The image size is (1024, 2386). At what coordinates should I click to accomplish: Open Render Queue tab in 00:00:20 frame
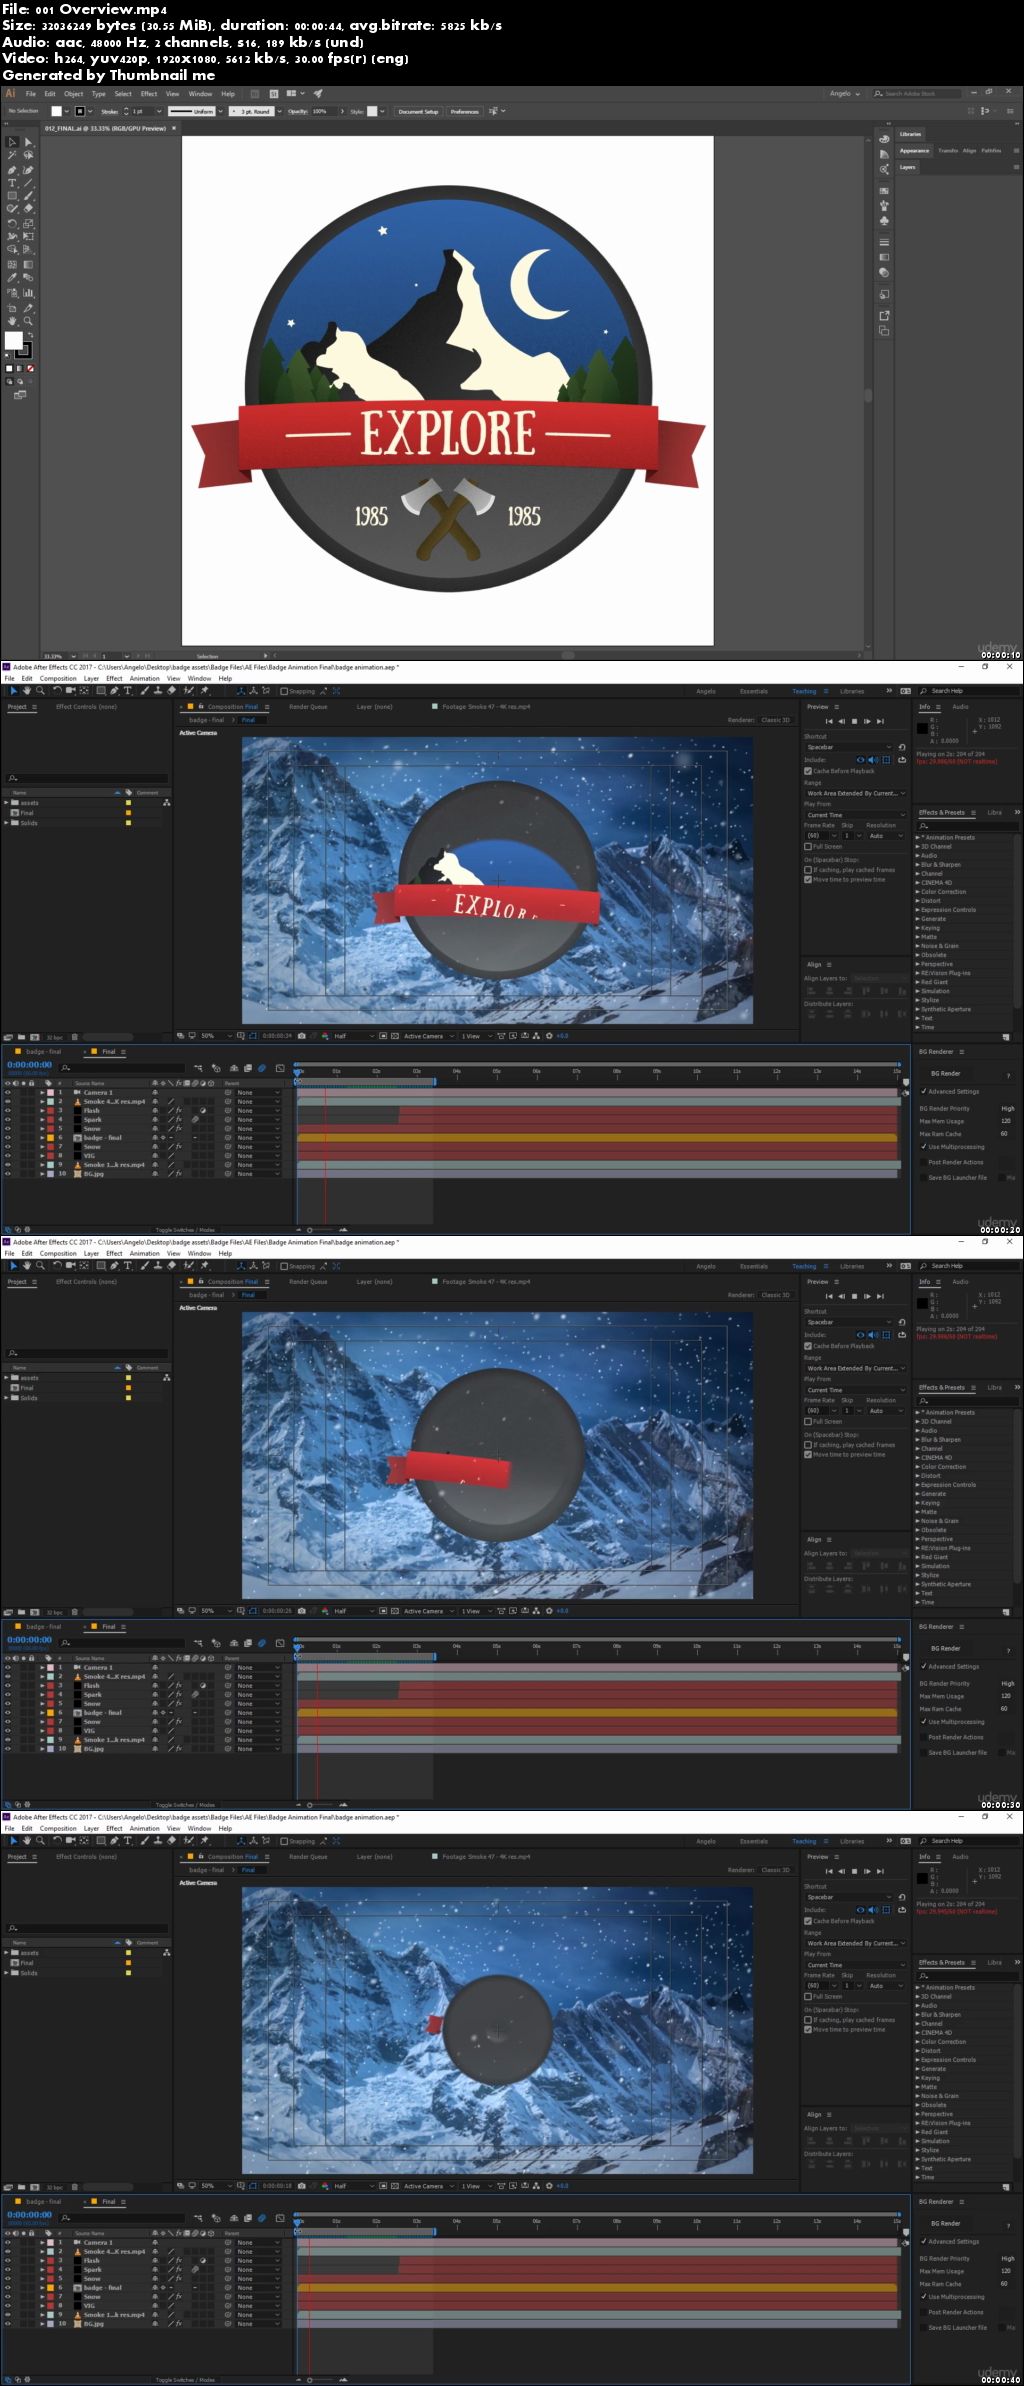(308, 707)
